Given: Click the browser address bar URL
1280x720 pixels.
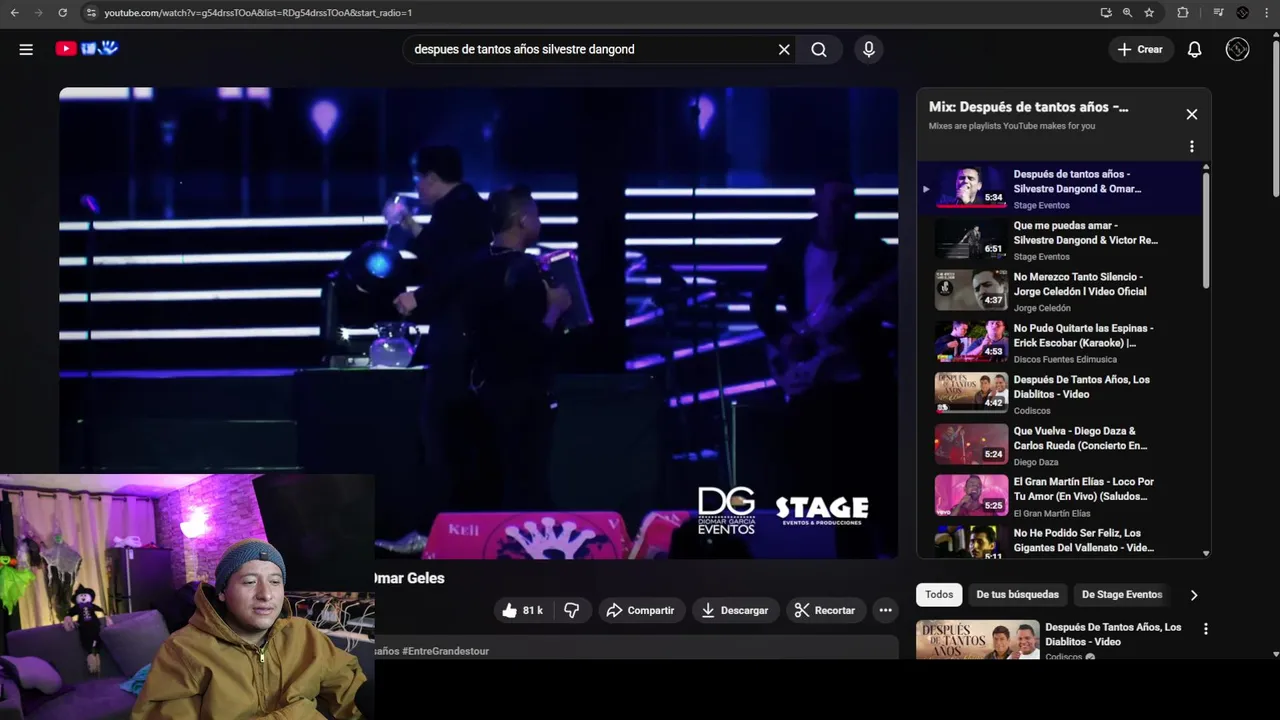Looking at the screenshot, I should click(258, 13).
